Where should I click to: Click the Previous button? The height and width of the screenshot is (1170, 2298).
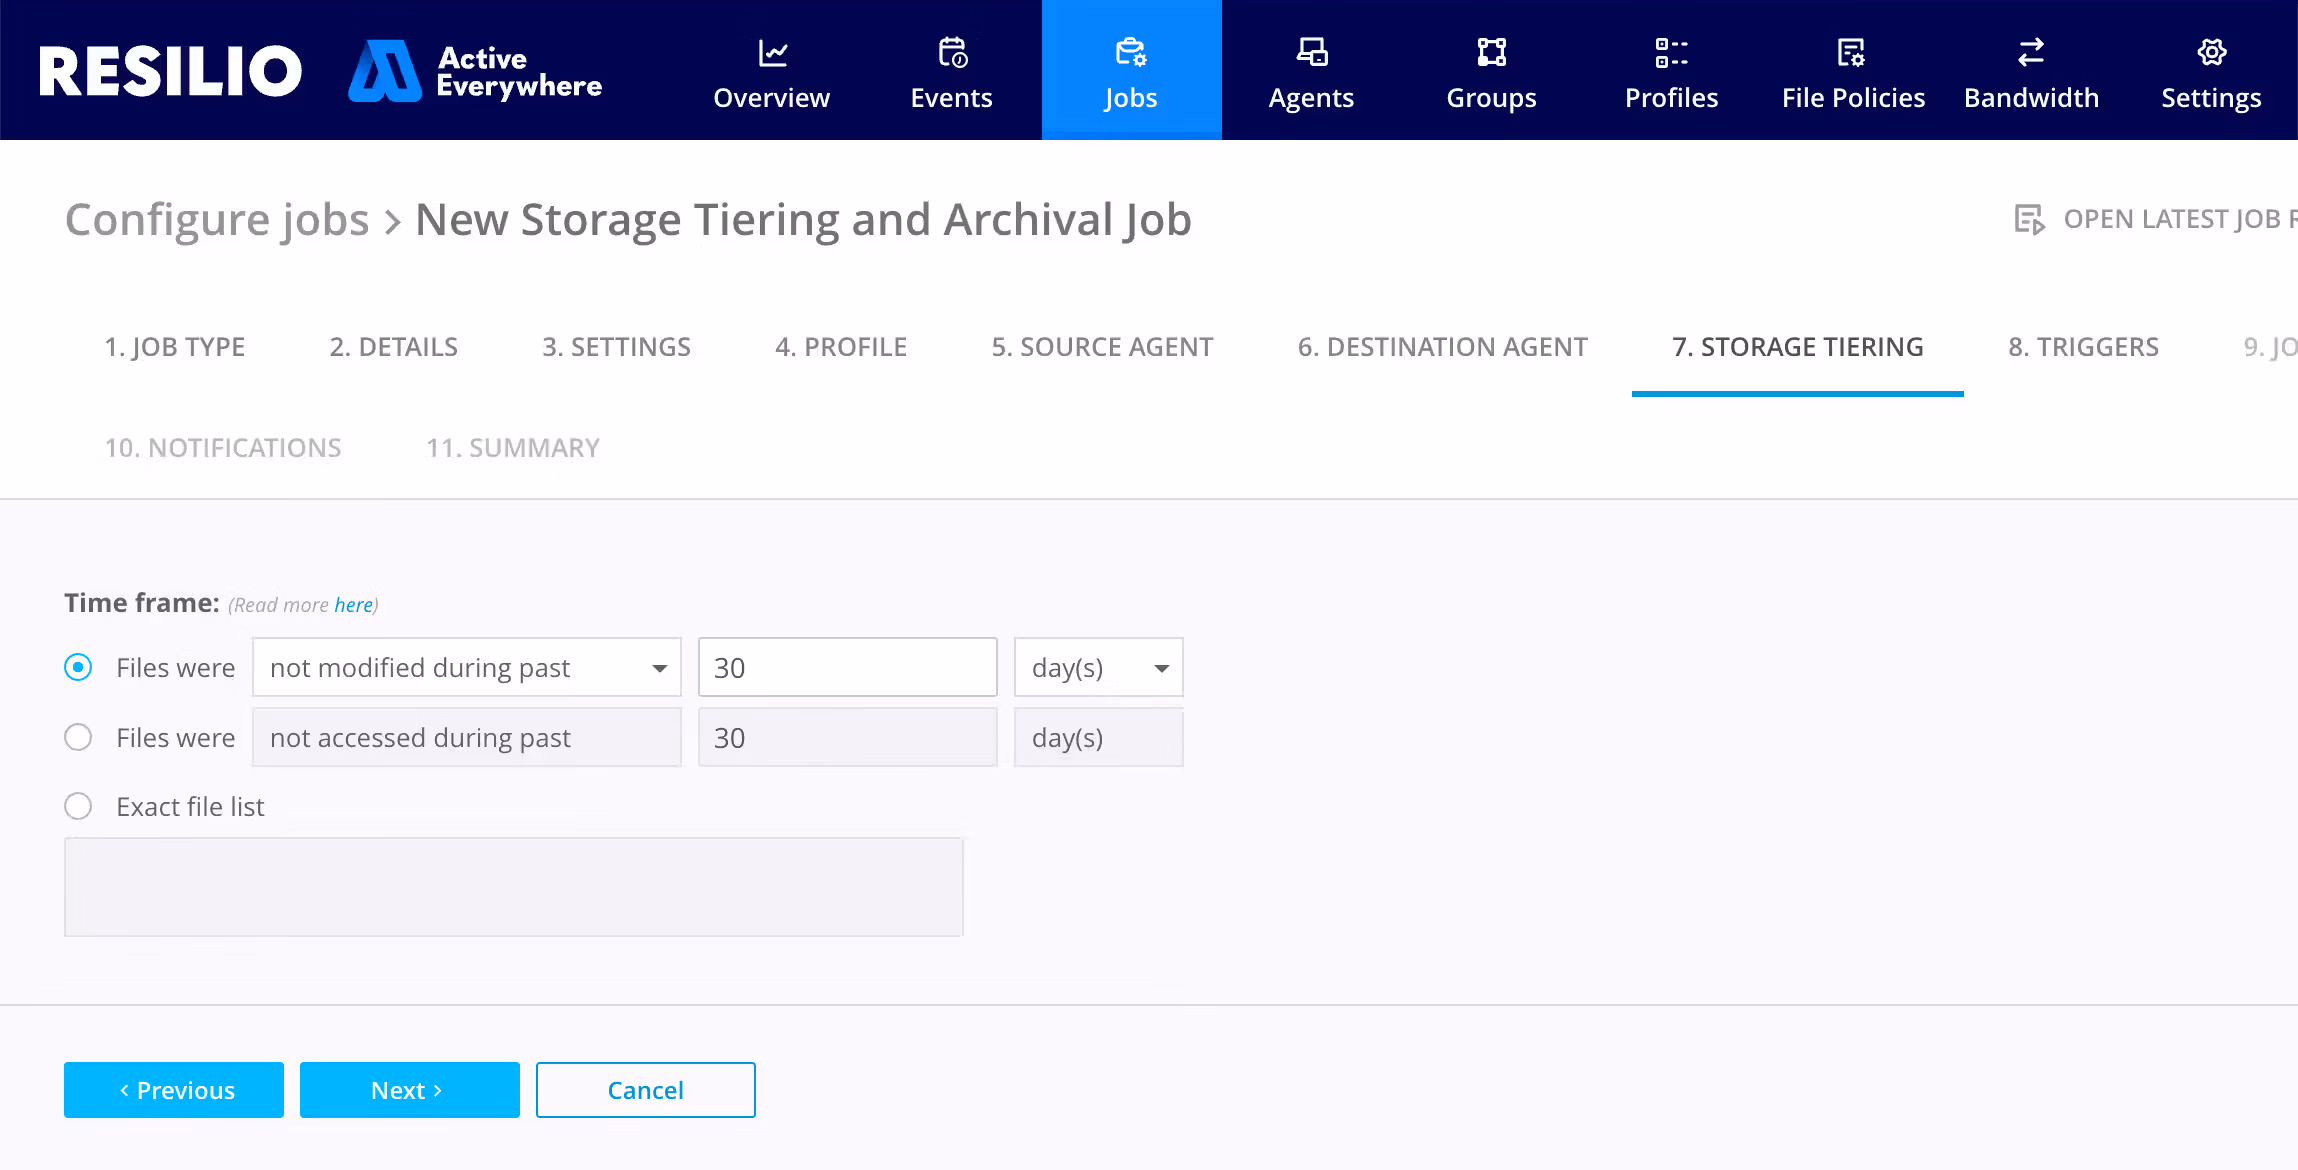(174, 1090)
